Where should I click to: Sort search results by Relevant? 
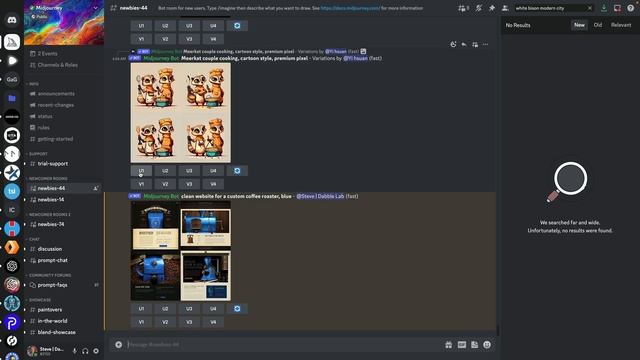[621, 25]
